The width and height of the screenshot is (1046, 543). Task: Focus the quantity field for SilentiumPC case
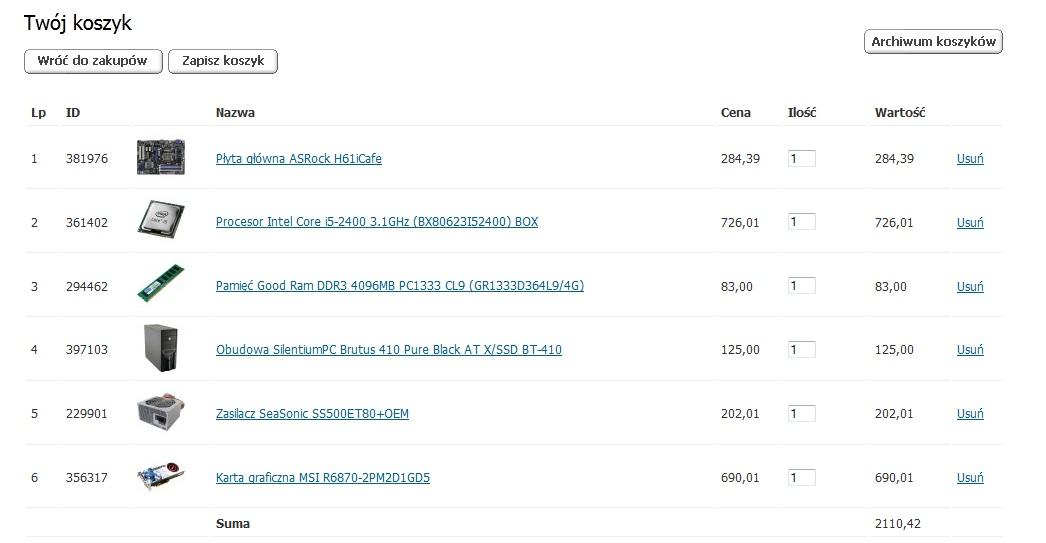point(801,350)
